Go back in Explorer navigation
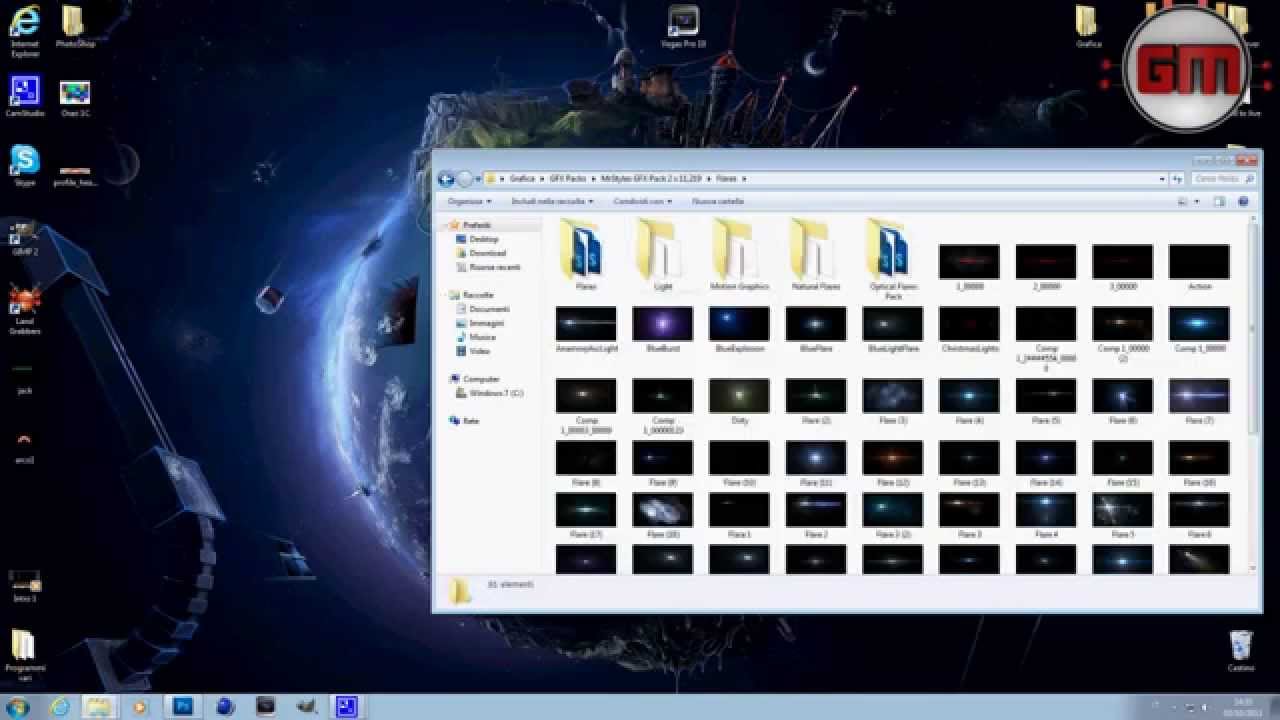 click(x=447, y=179)
